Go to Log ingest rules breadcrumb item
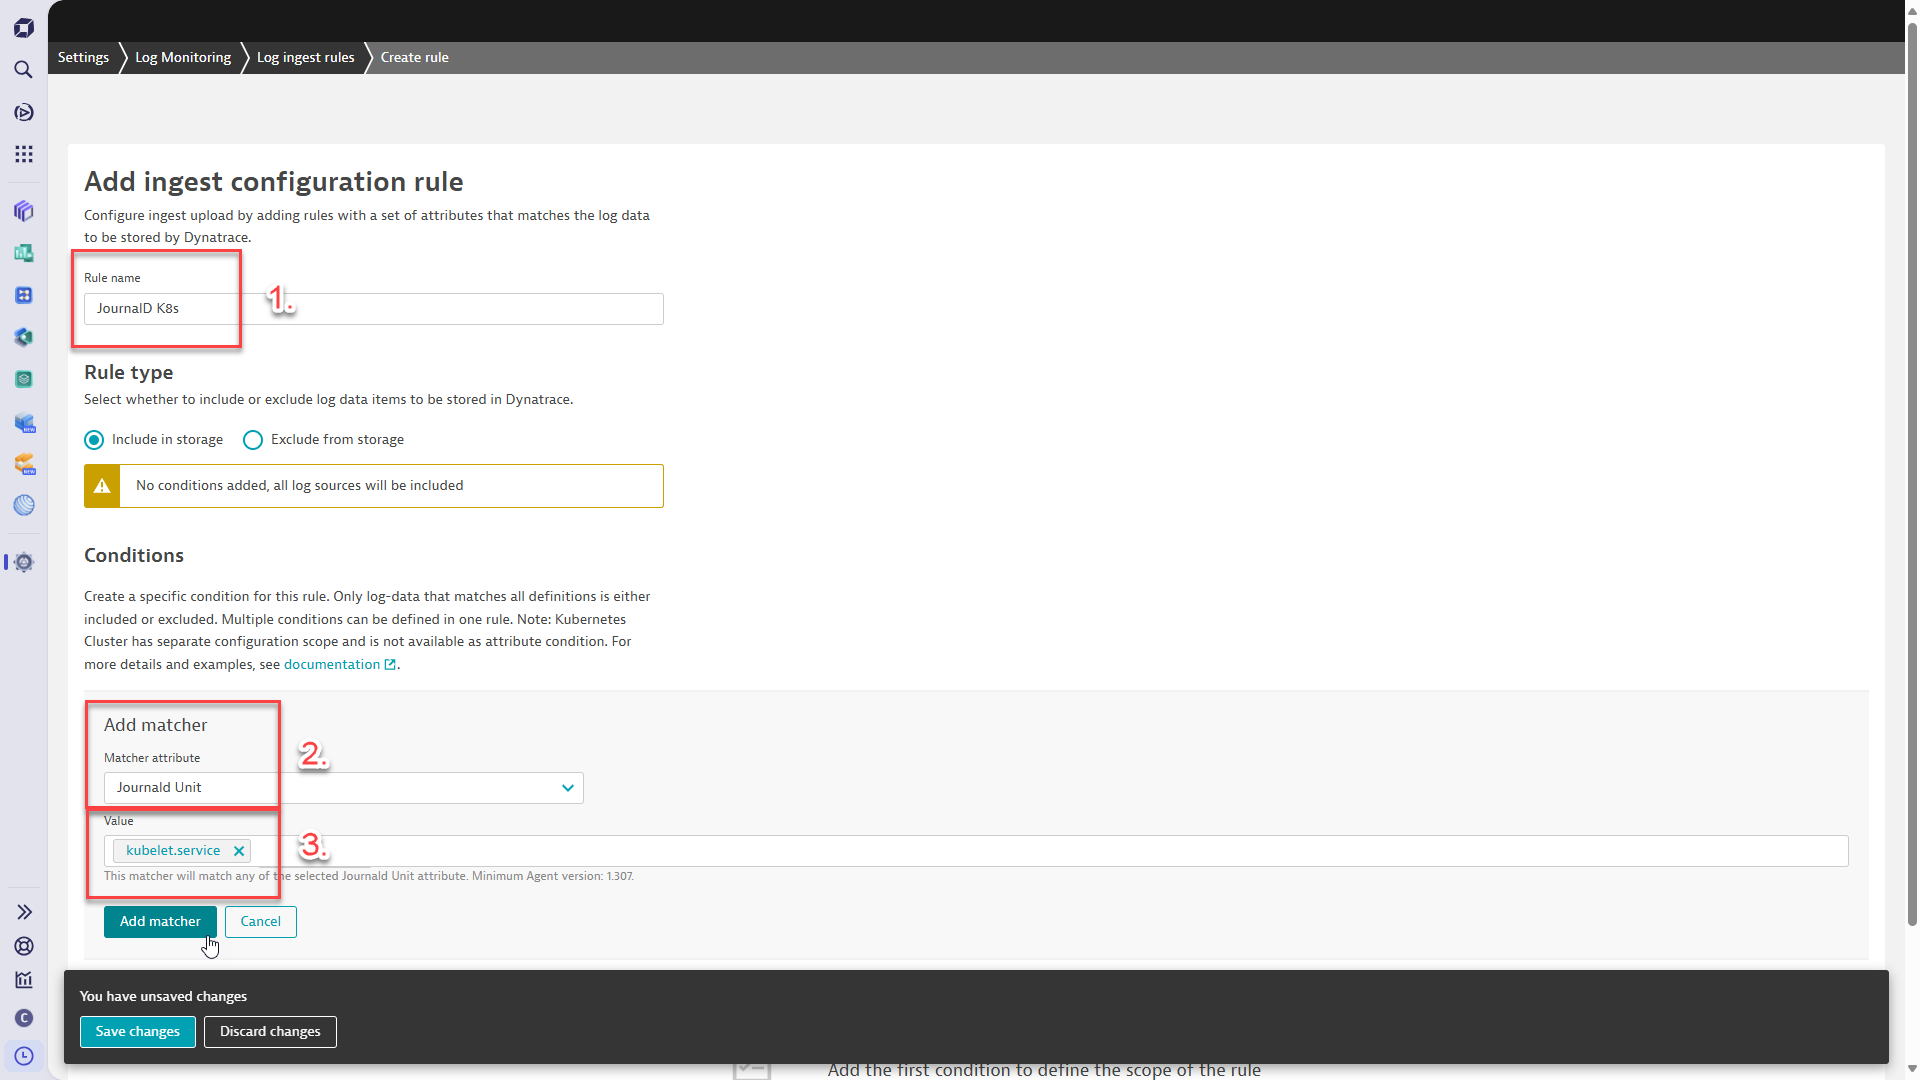This screenshot has width=1920, height=1080. click(305, 57)
